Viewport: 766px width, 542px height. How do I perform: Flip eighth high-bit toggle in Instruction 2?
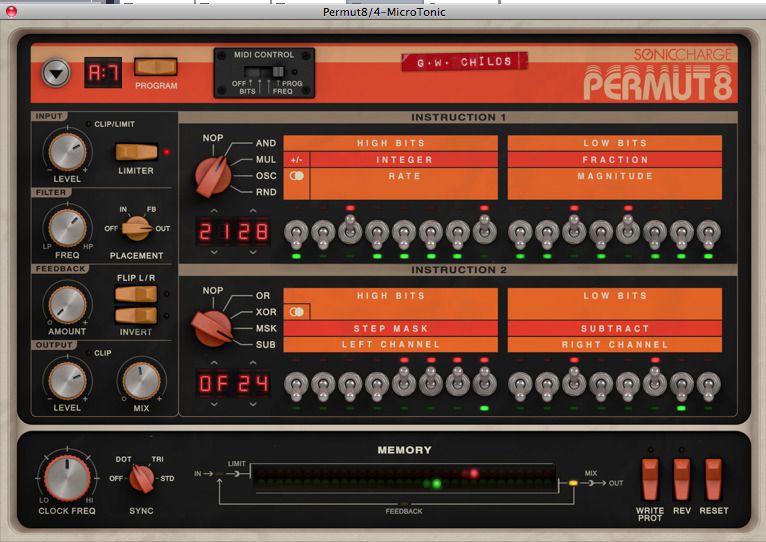tap(484, 382)
